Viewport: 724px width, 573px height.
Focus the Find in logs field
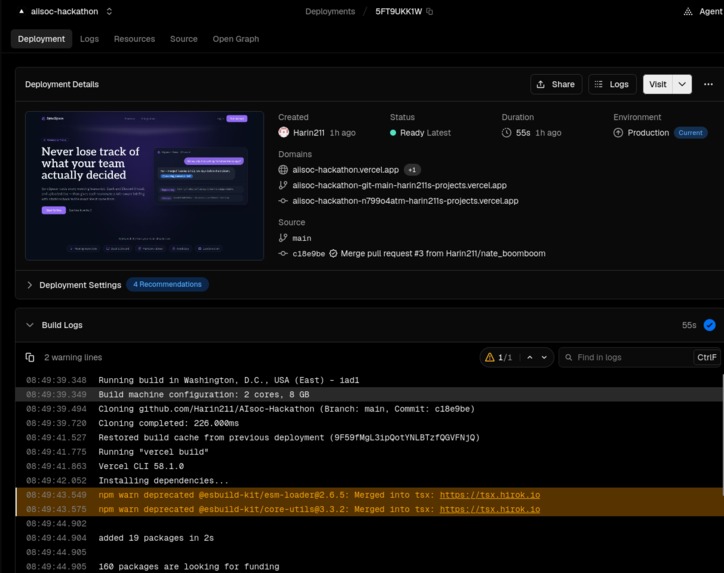(626, 357)
